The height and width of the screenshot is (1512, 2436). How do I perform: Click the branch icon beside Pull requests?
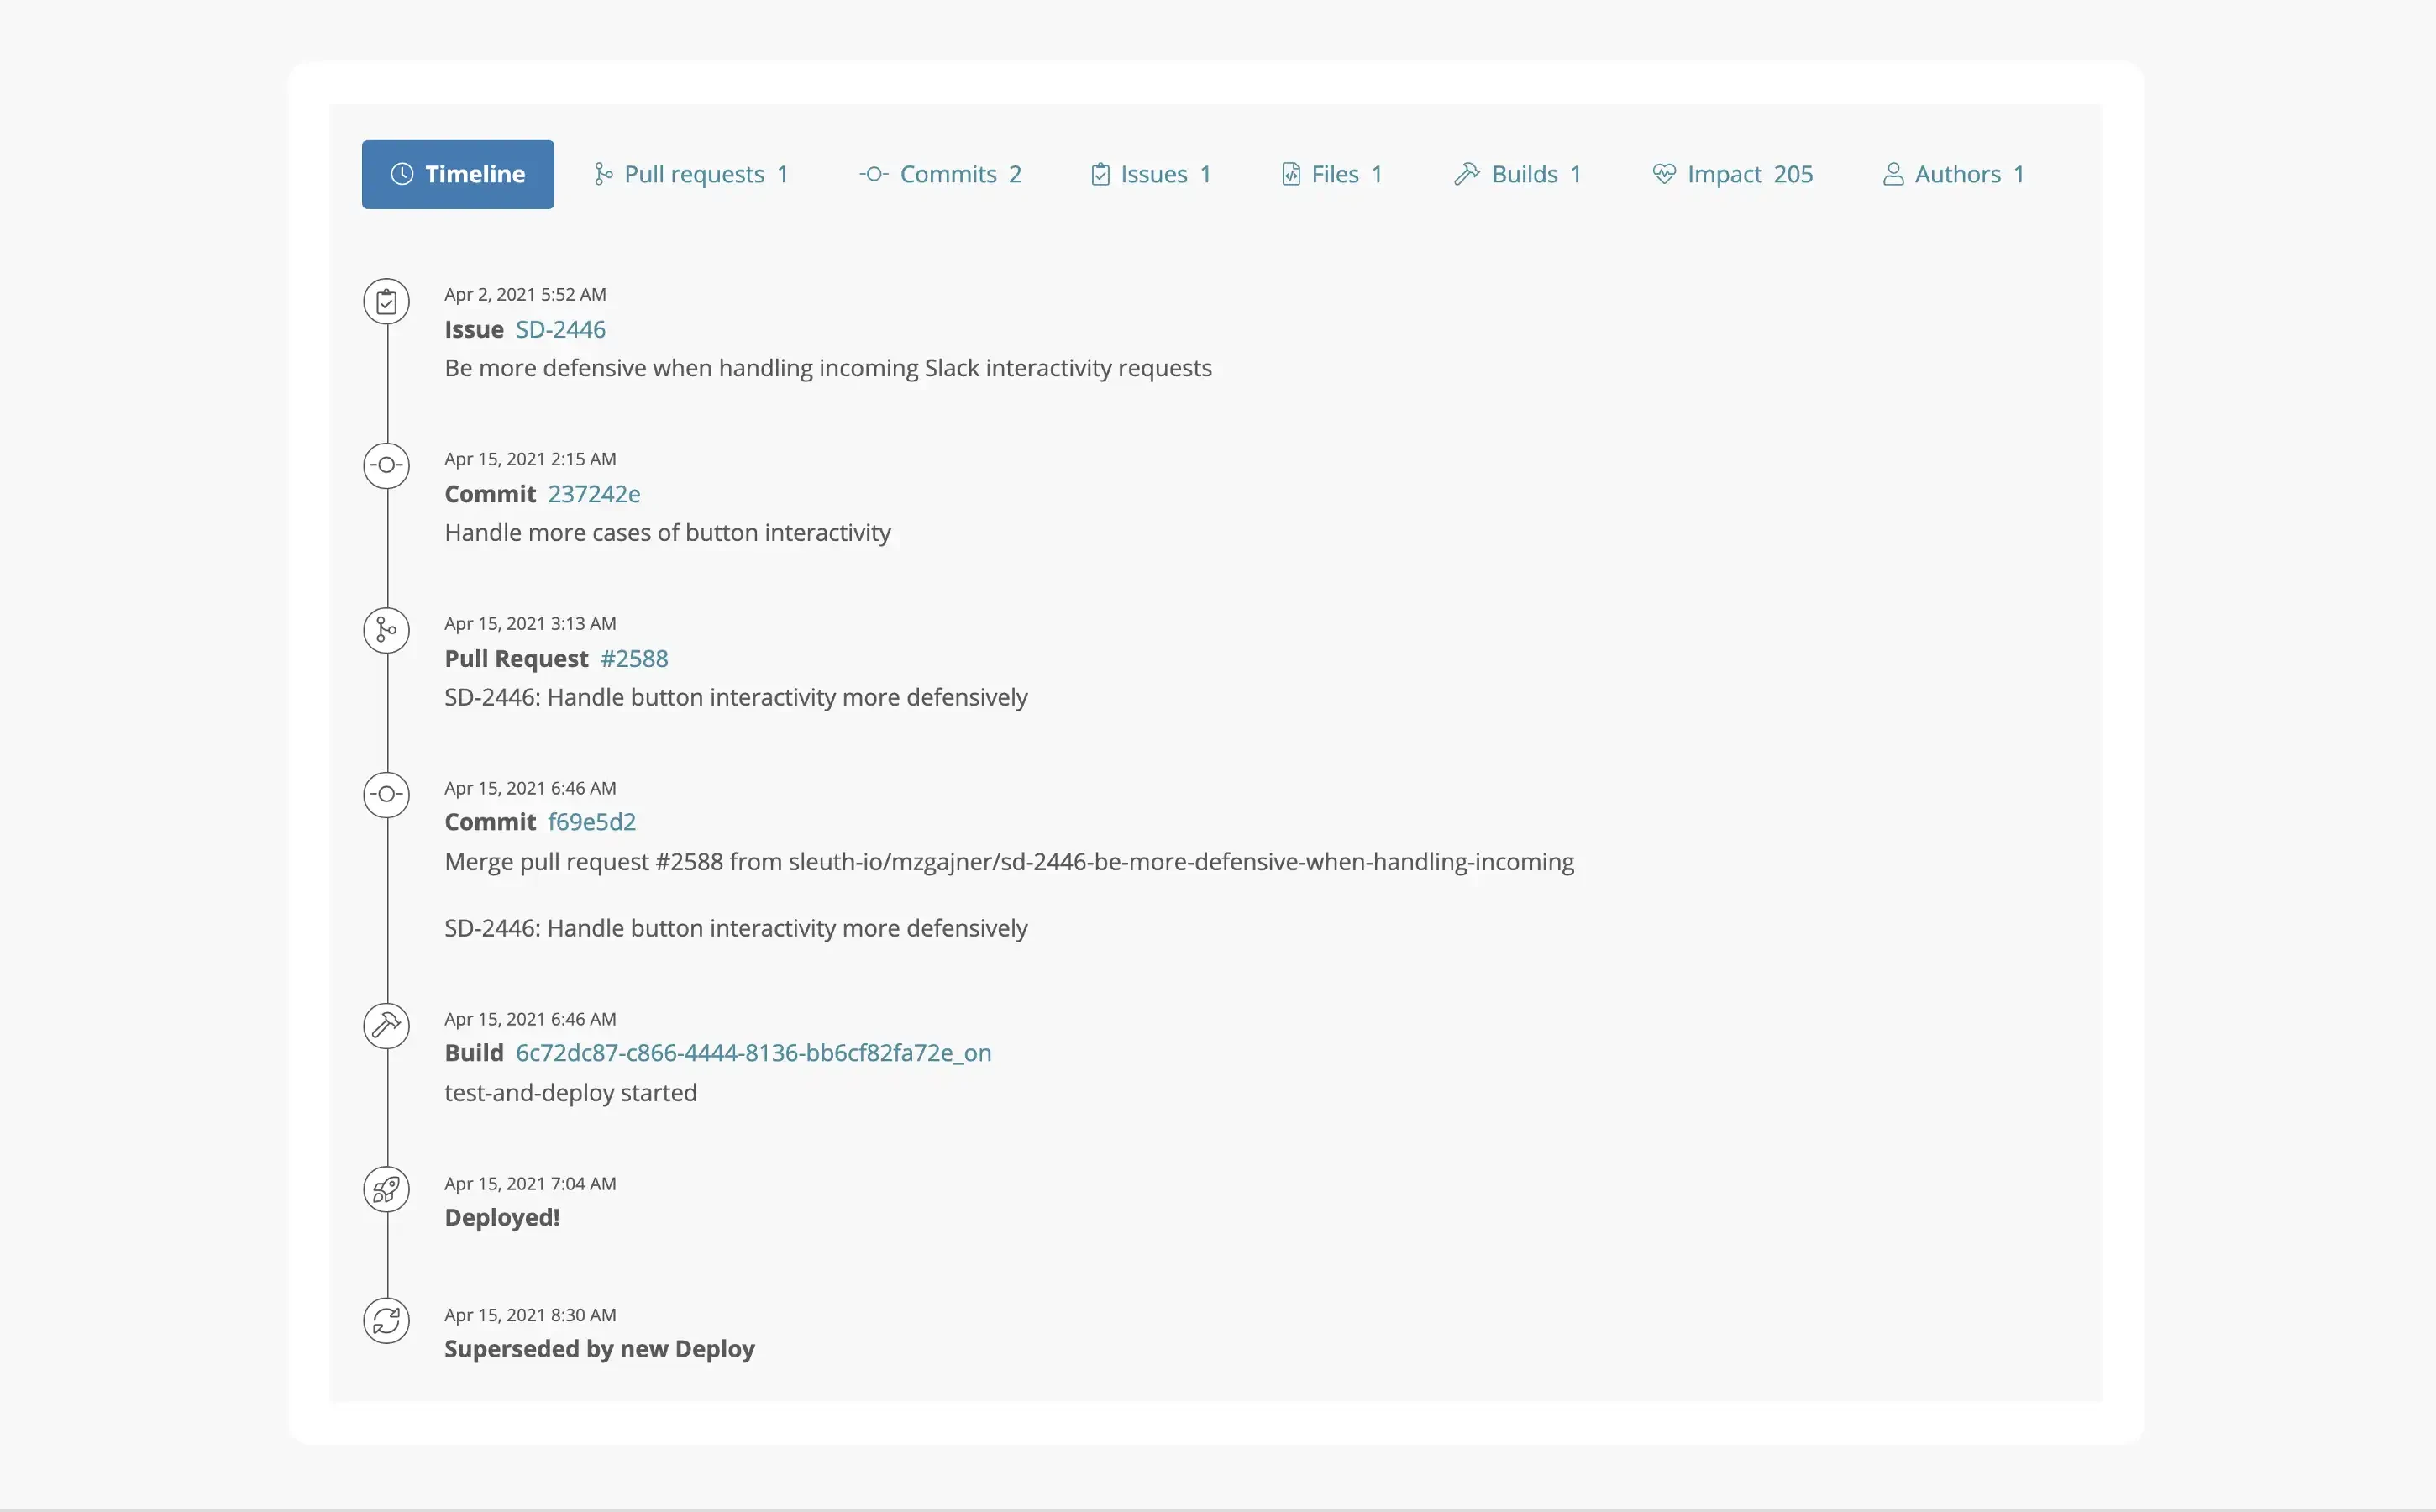(x=602, y=174)
